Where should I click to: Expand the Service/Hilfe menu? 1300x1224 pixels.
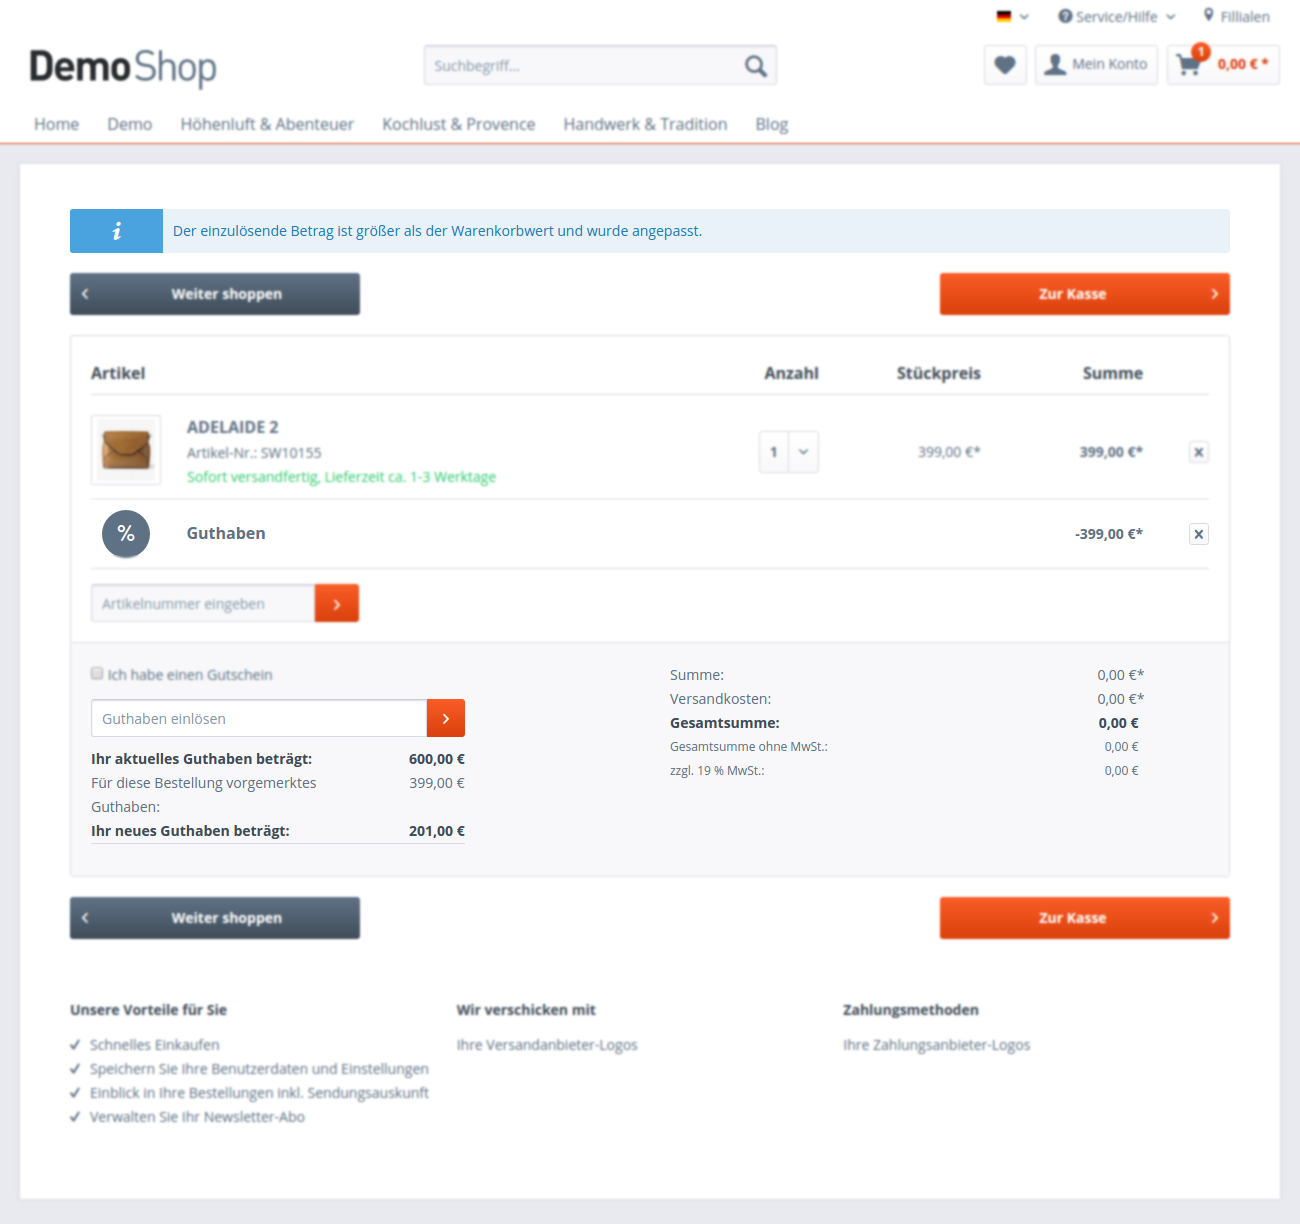click(1116, 16)
